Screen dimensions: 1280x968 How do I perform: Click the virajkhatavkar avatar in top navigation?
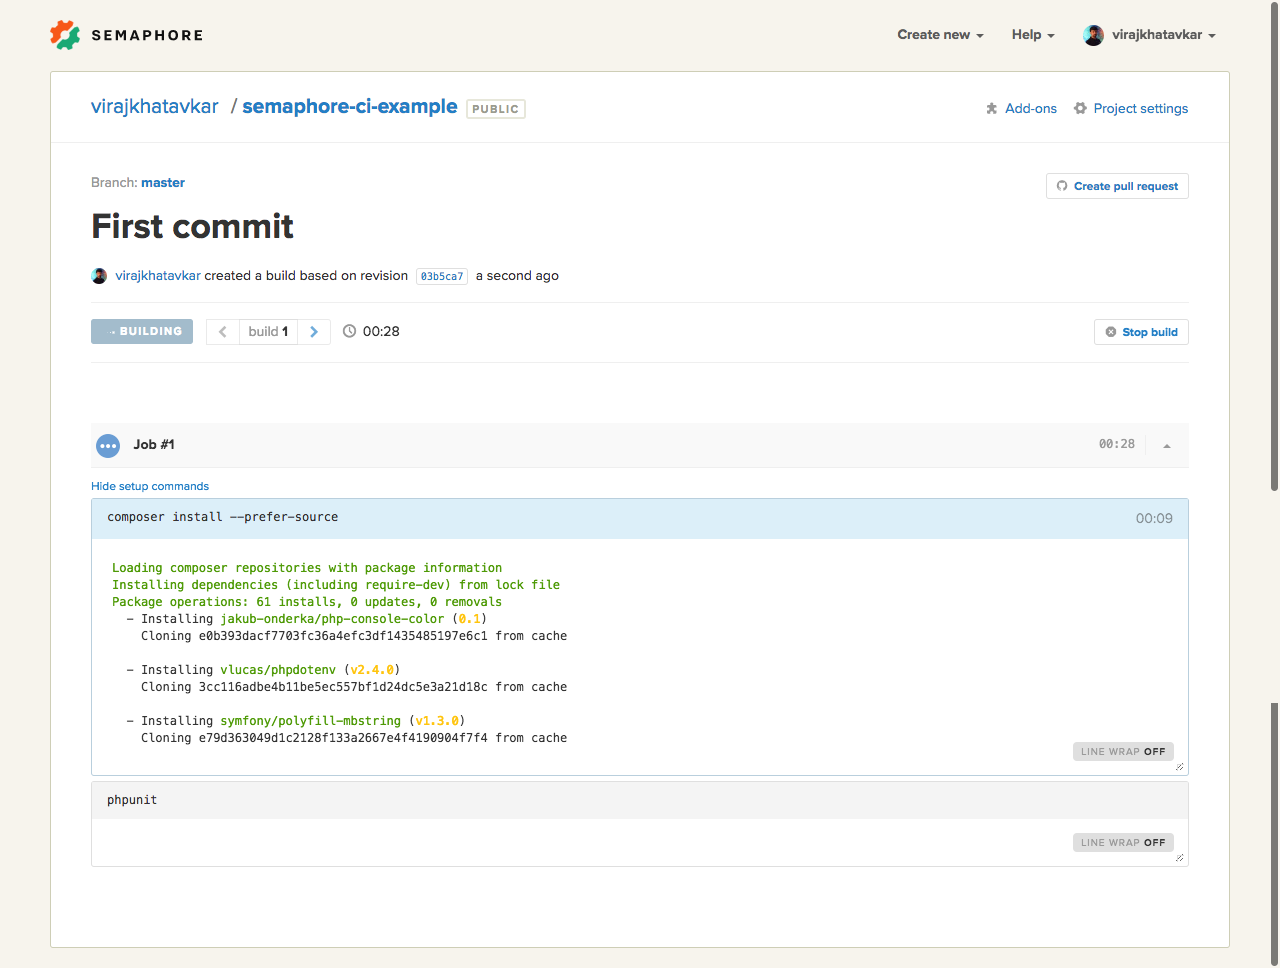pos(1093,35)
